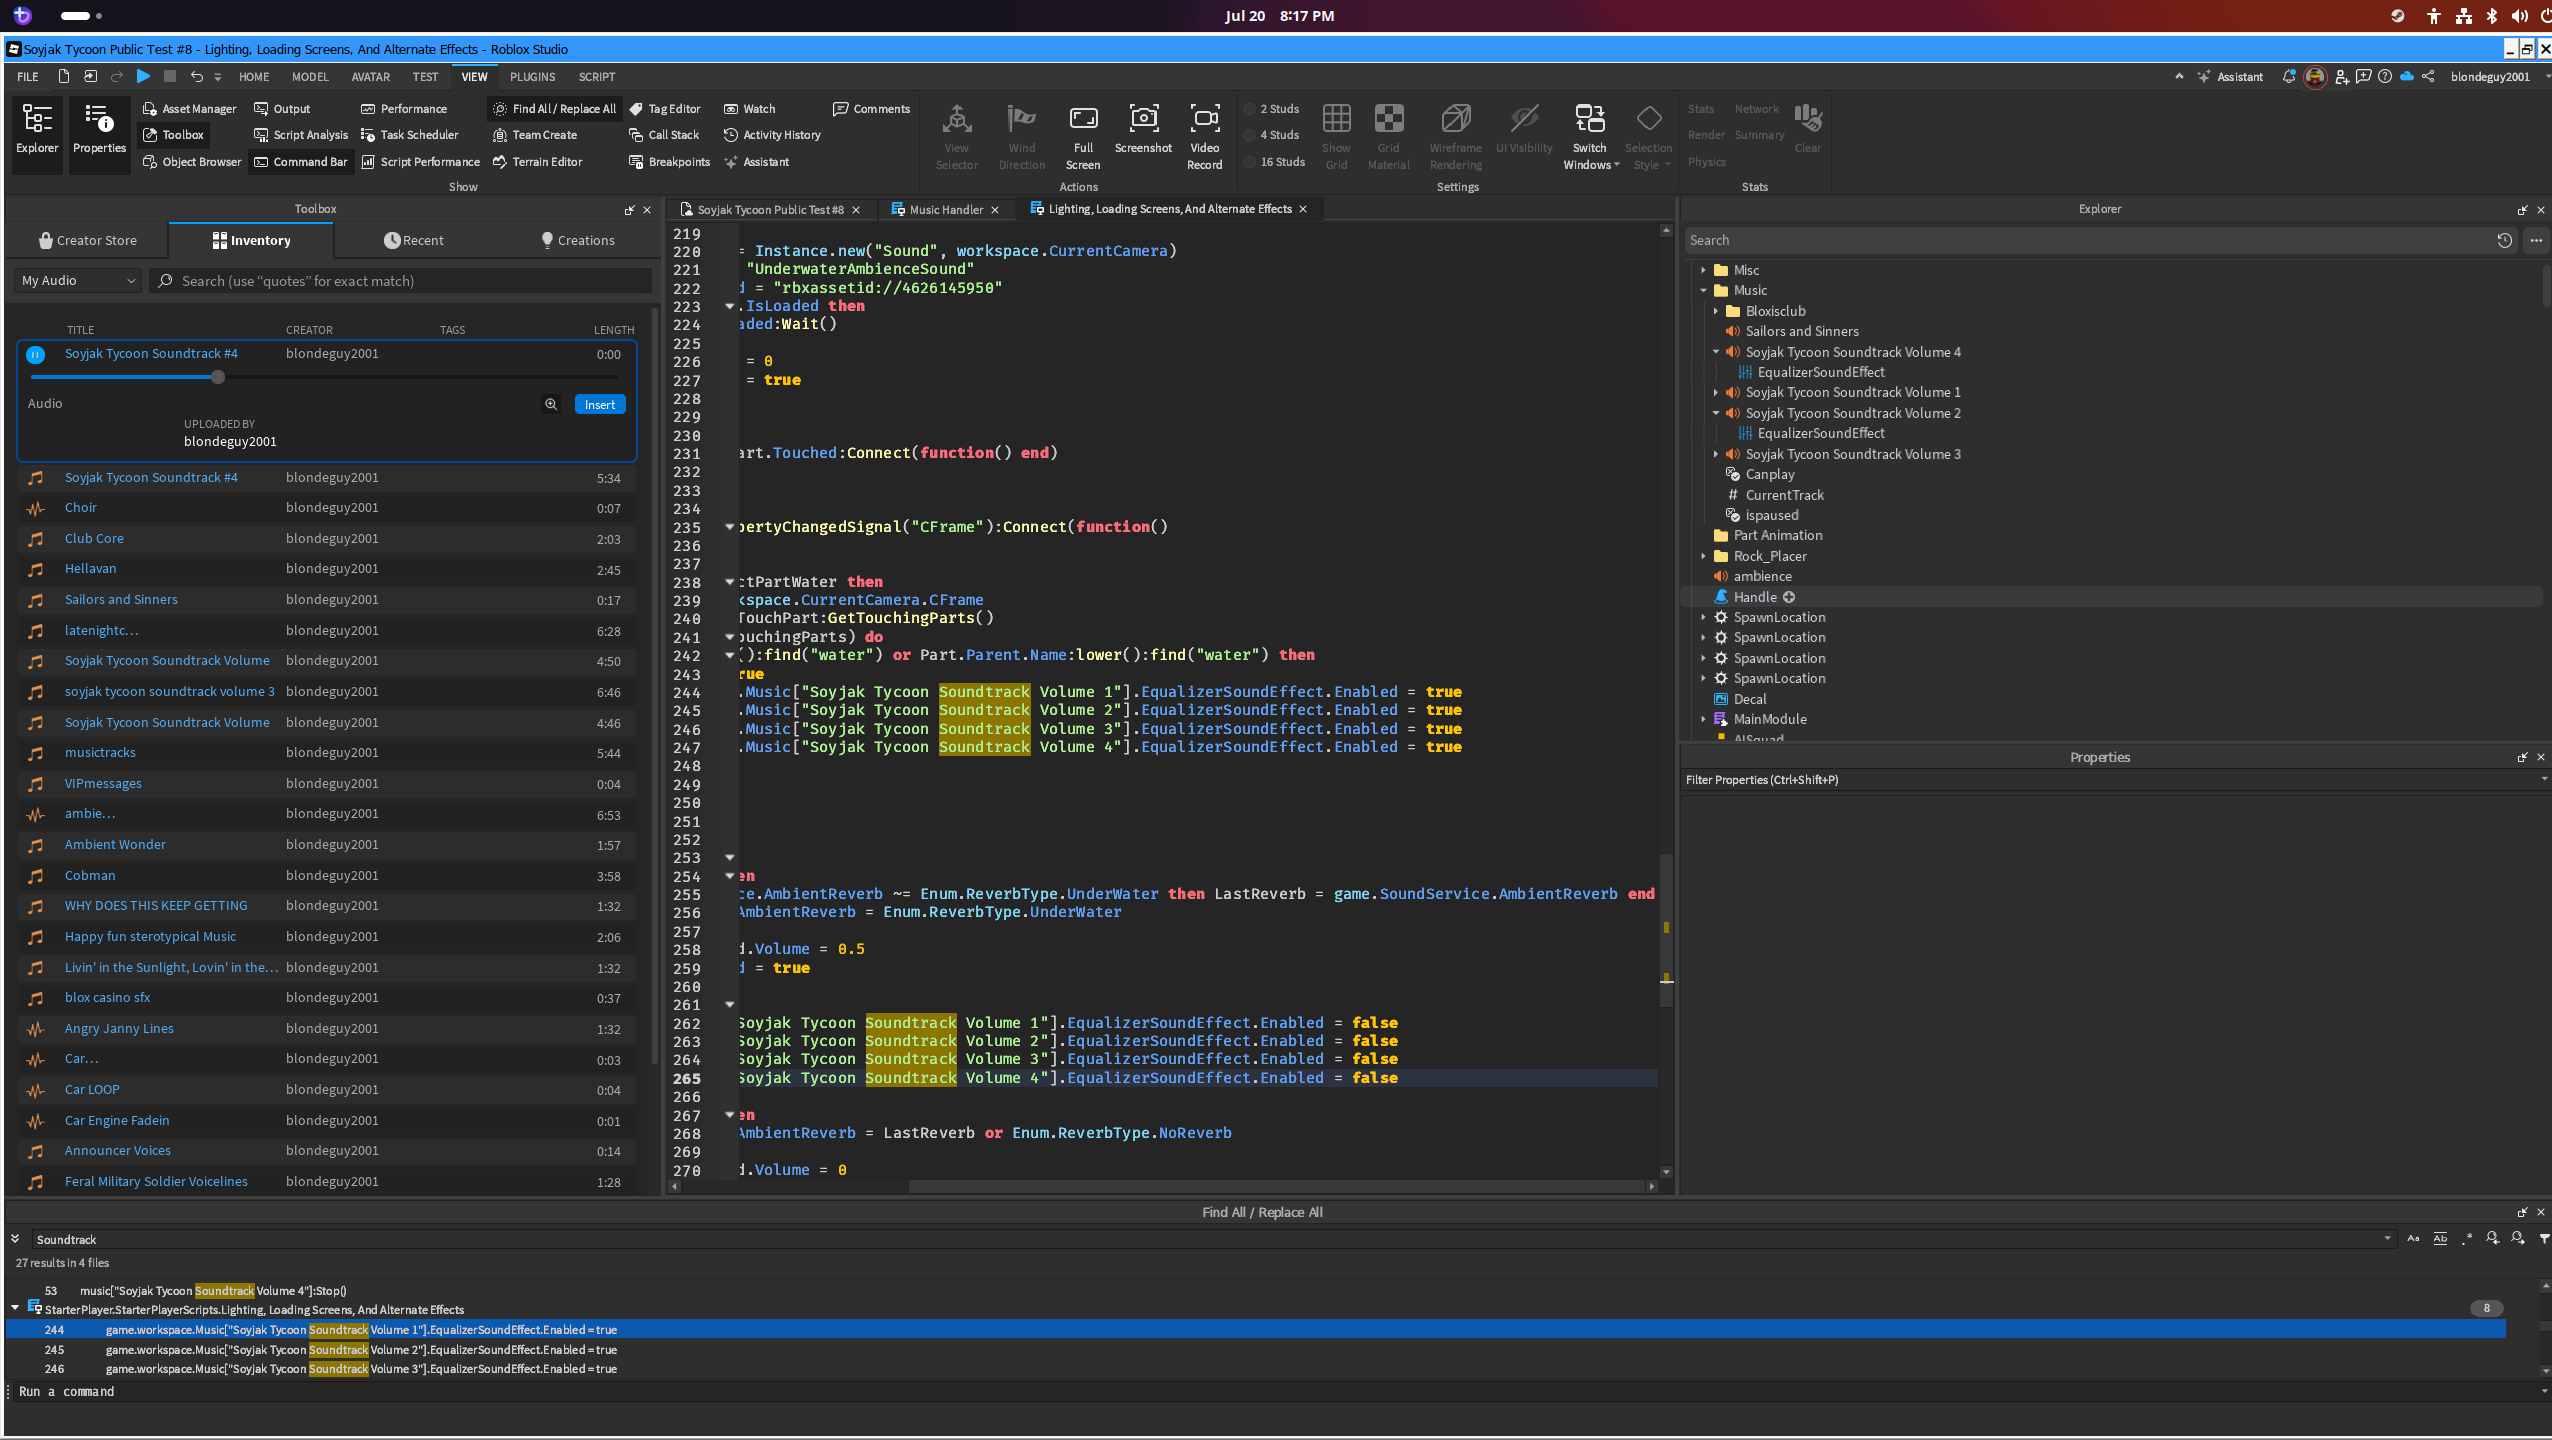Open the Breakpoints window
Image resolution: width=2552 pixels, height=1440 pixels.
coord(669,162)
